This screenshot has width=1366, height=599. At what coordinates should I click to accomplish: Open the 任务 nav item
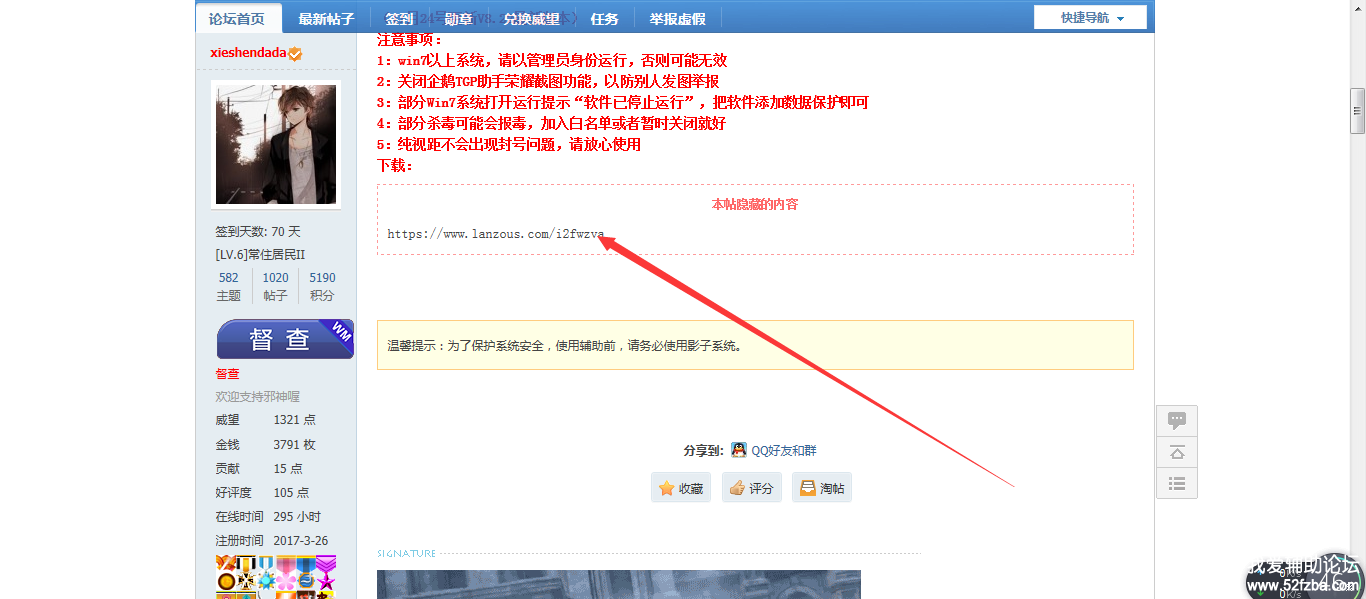point(604,19)
